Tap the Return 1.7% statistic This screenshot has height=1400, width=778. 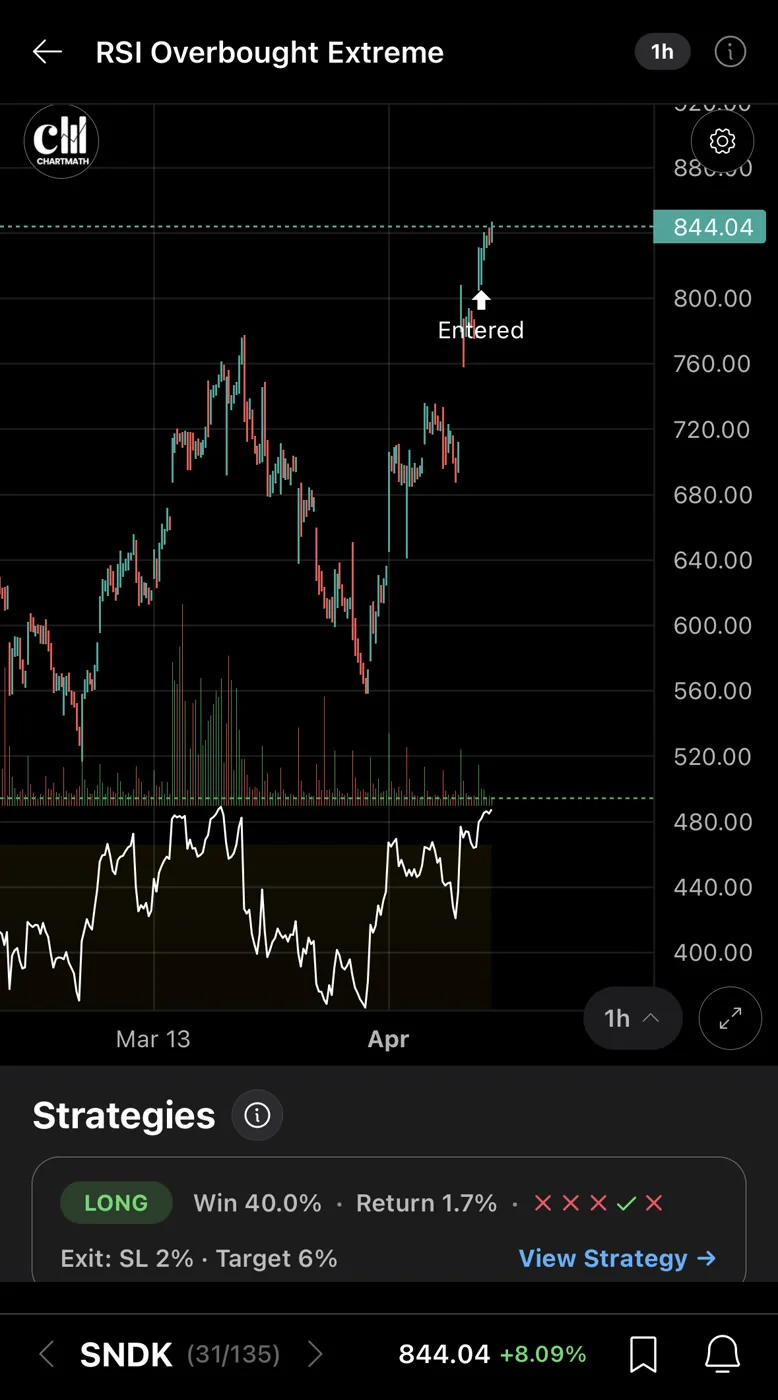(426, 1203)
